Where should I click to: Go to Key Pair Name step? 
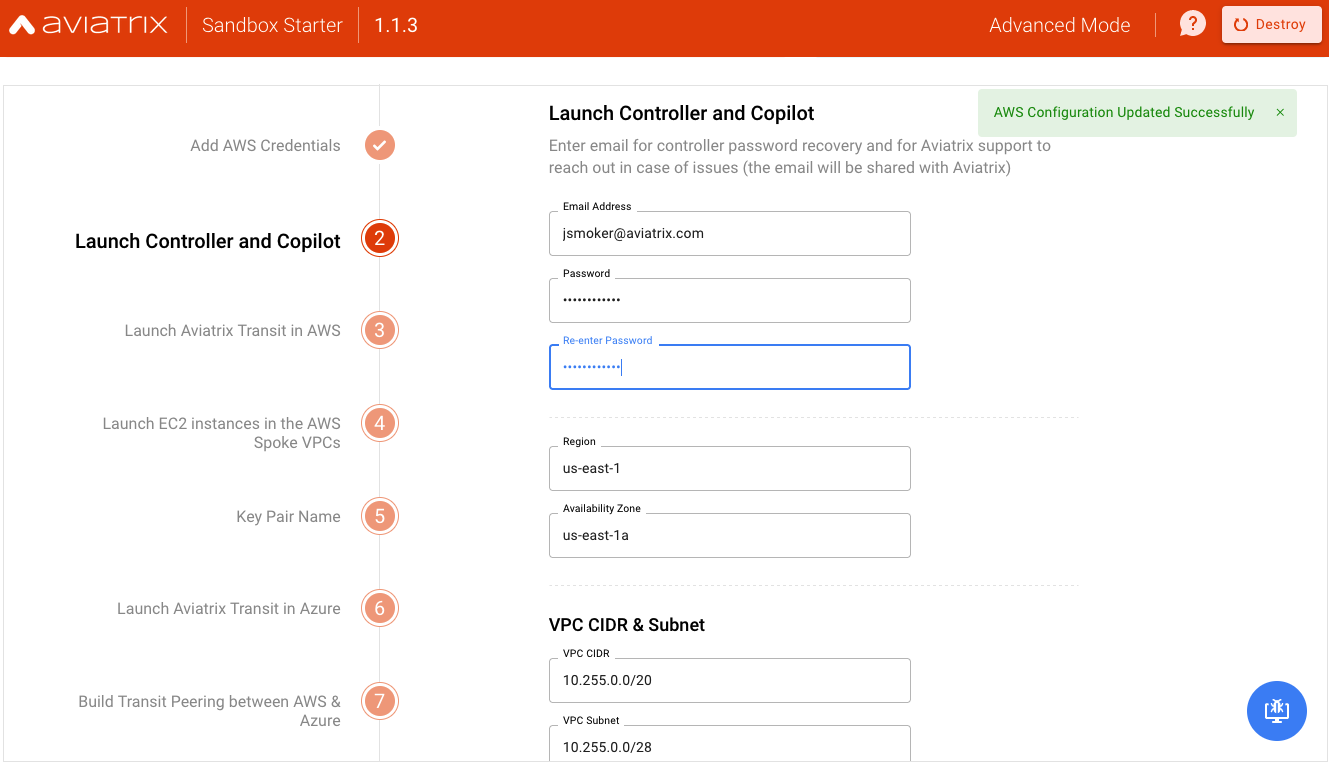click(288, 517)
